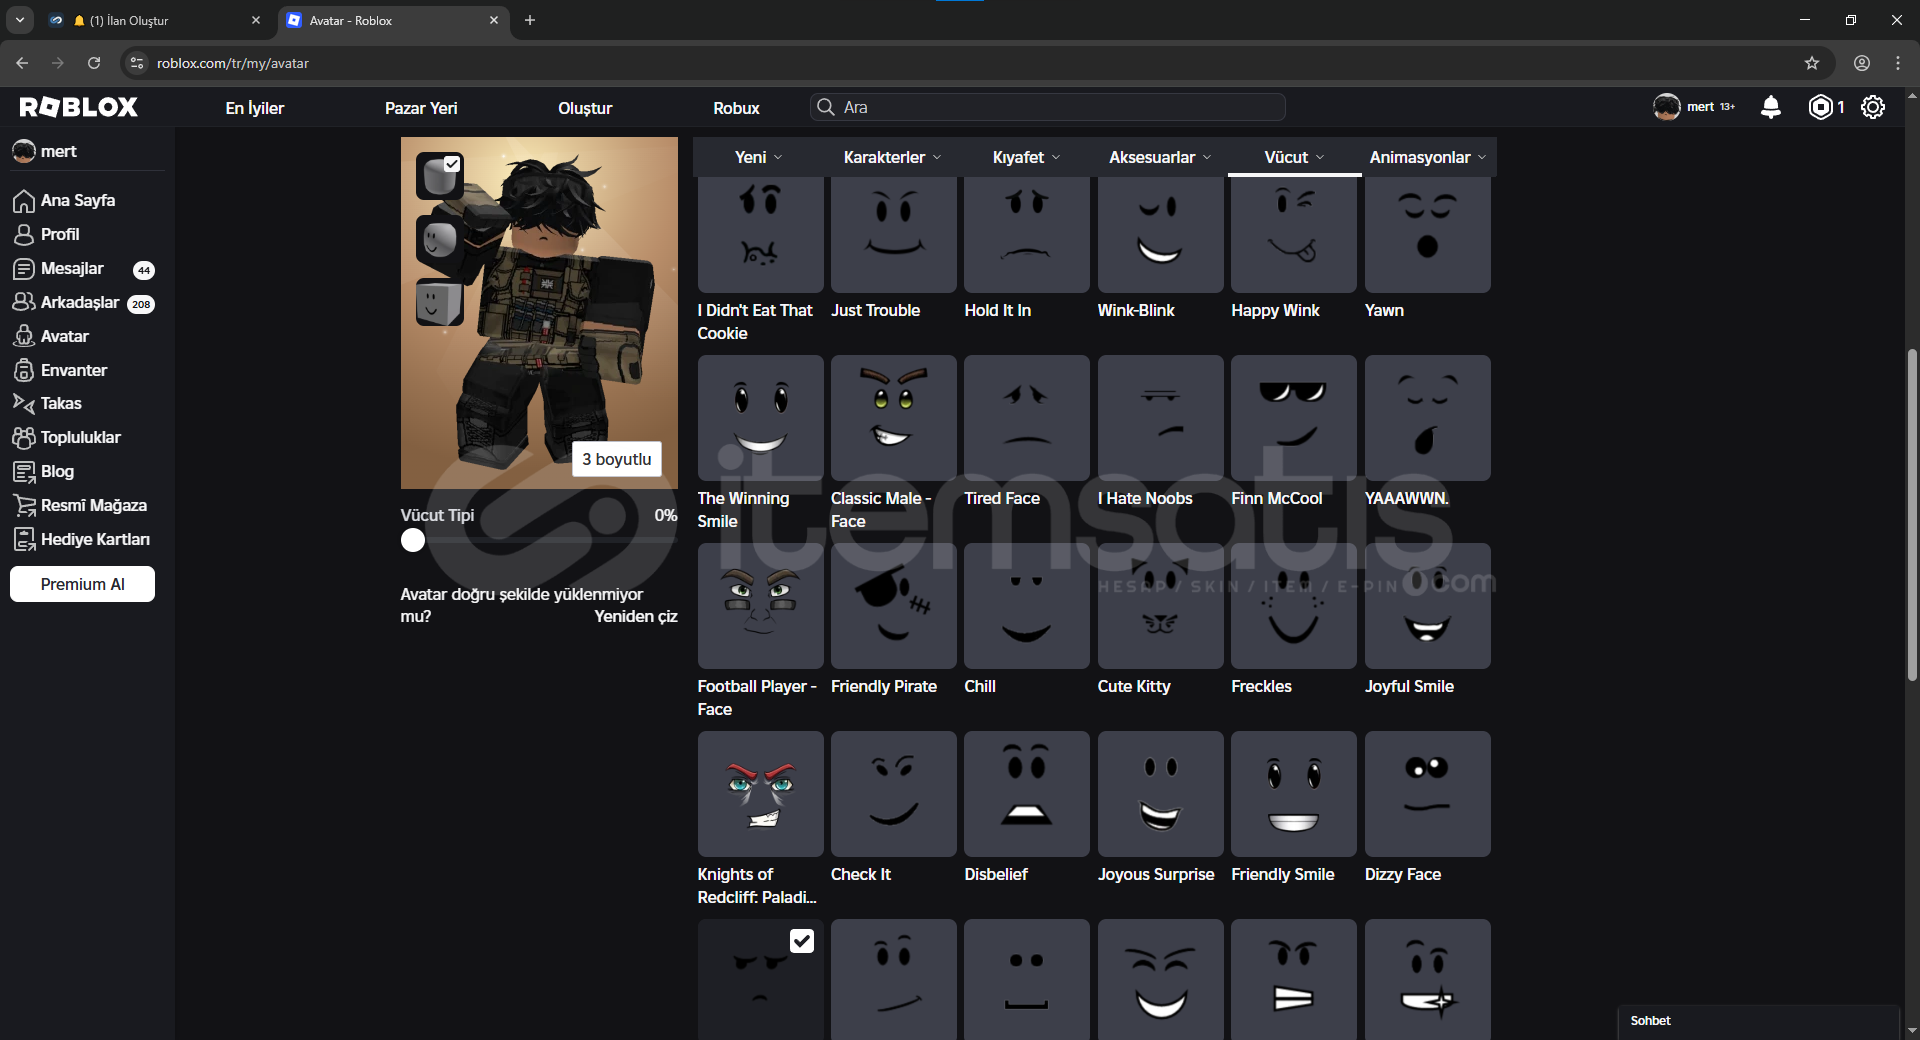Viewport: 1920px width, 1040px height.
Task: Select the Classic Male face thumbnail
Action: coord(894,418)
